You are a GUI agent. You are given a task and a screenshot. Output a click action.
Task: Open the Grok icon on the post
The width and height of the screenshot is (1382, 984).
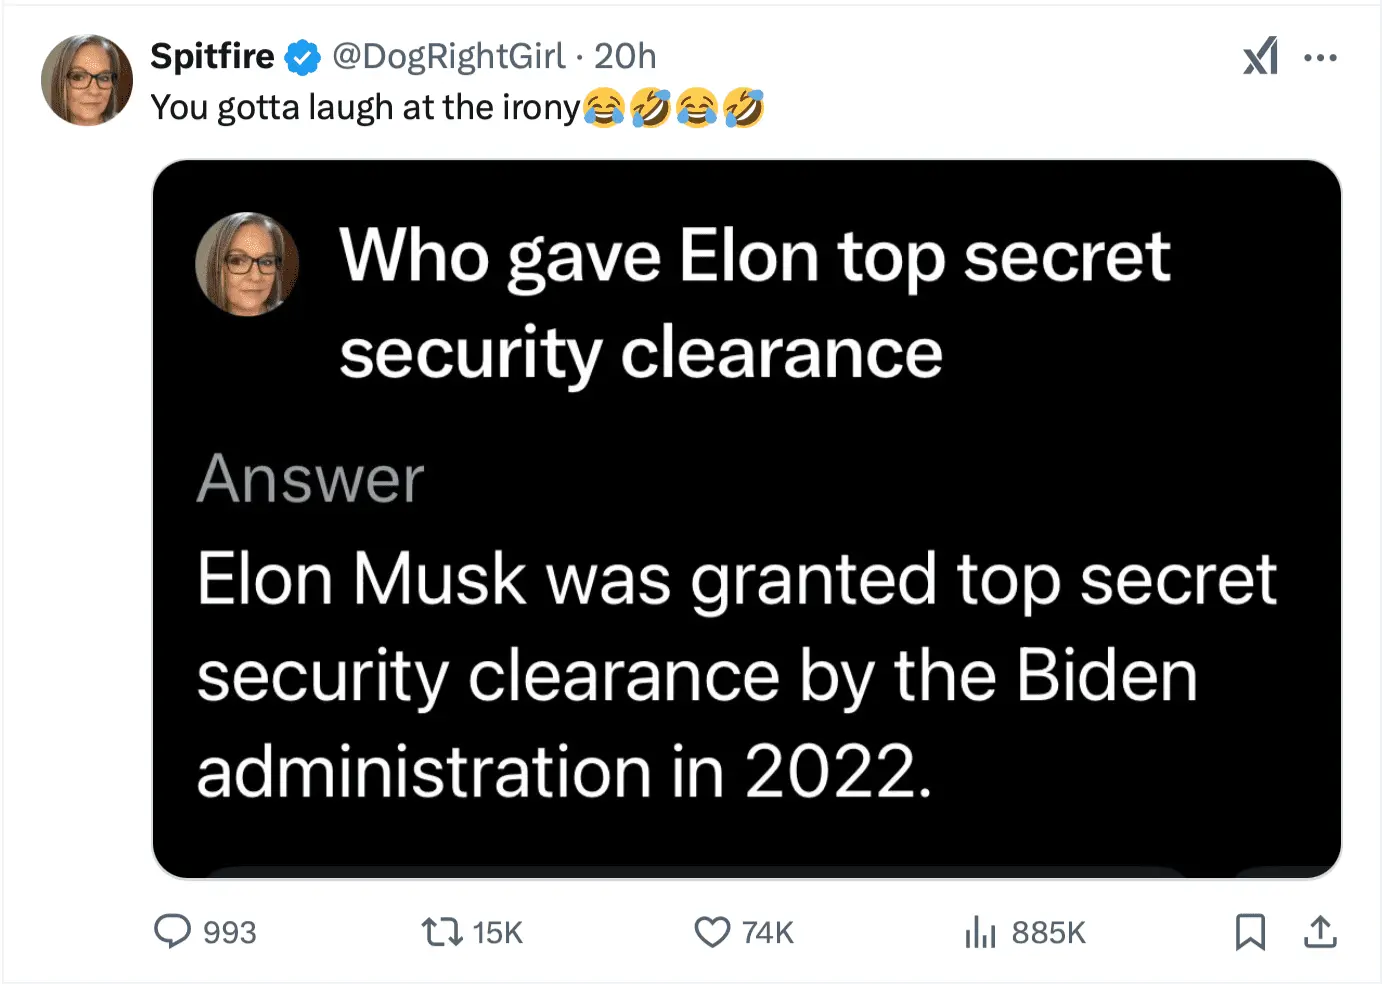click(x=1261, y=56)
